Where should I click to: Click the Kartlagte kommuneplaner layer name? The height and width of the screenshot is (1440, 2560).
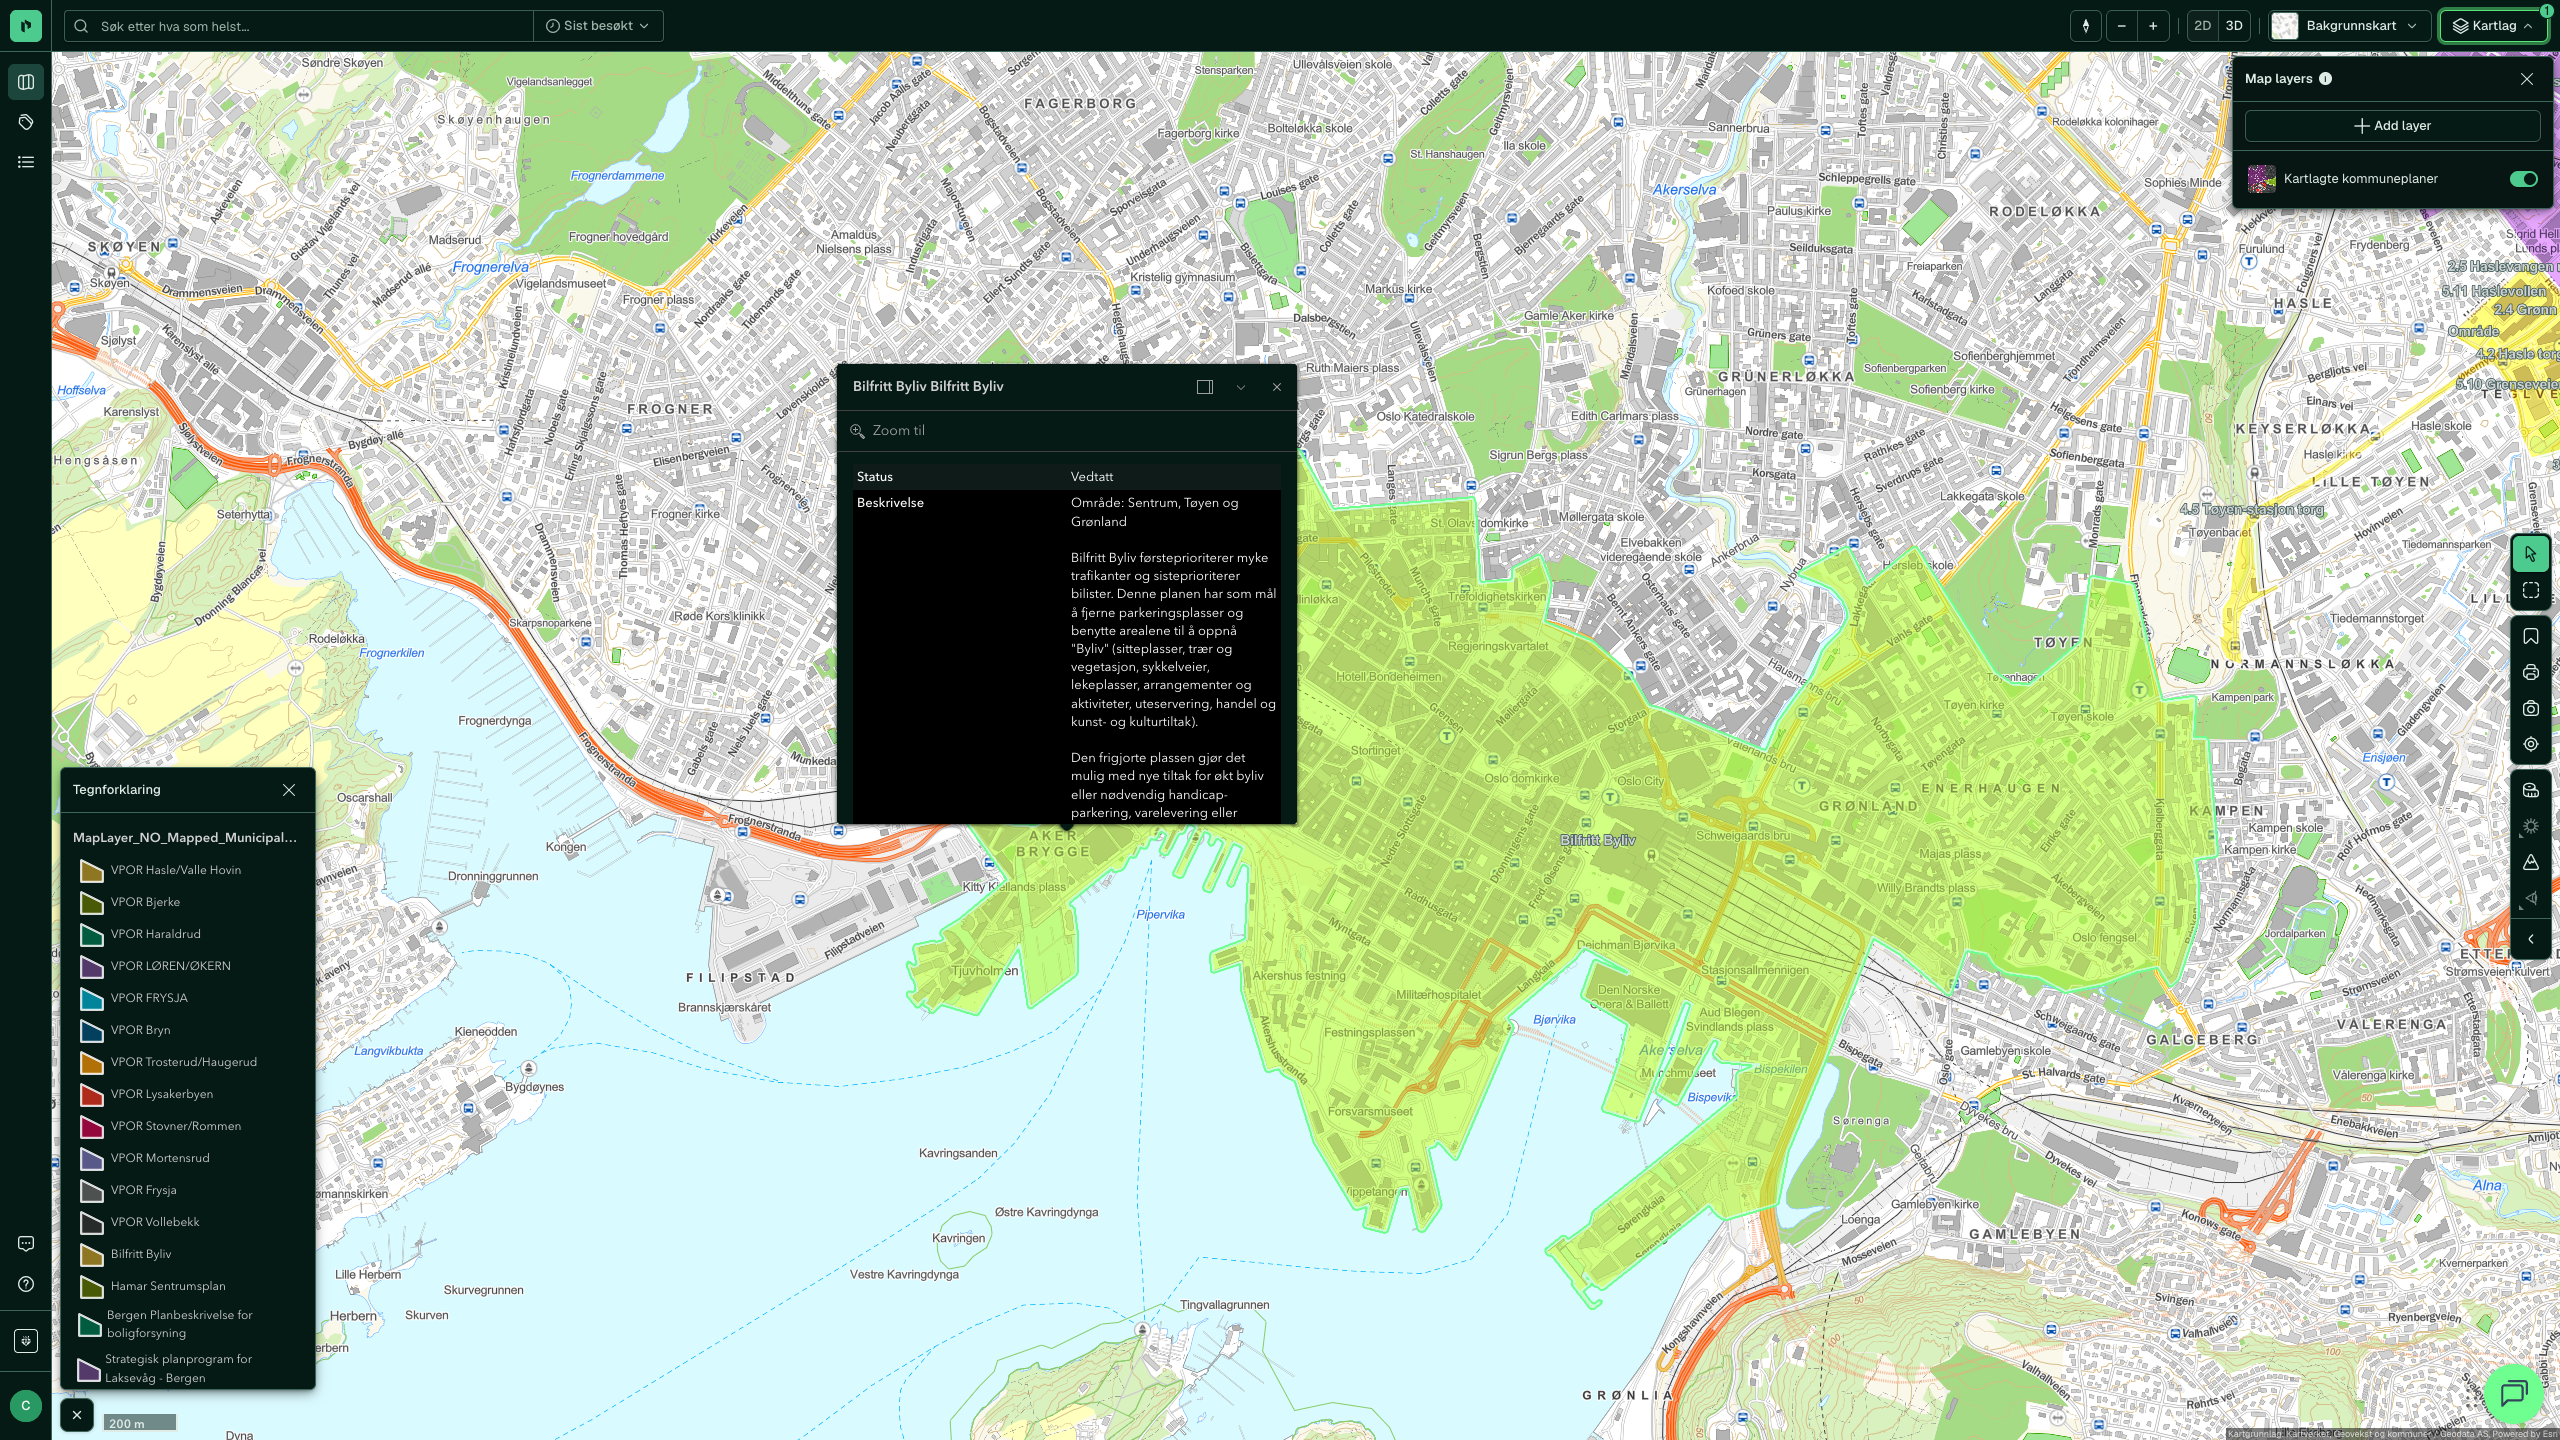[2361, 179]
